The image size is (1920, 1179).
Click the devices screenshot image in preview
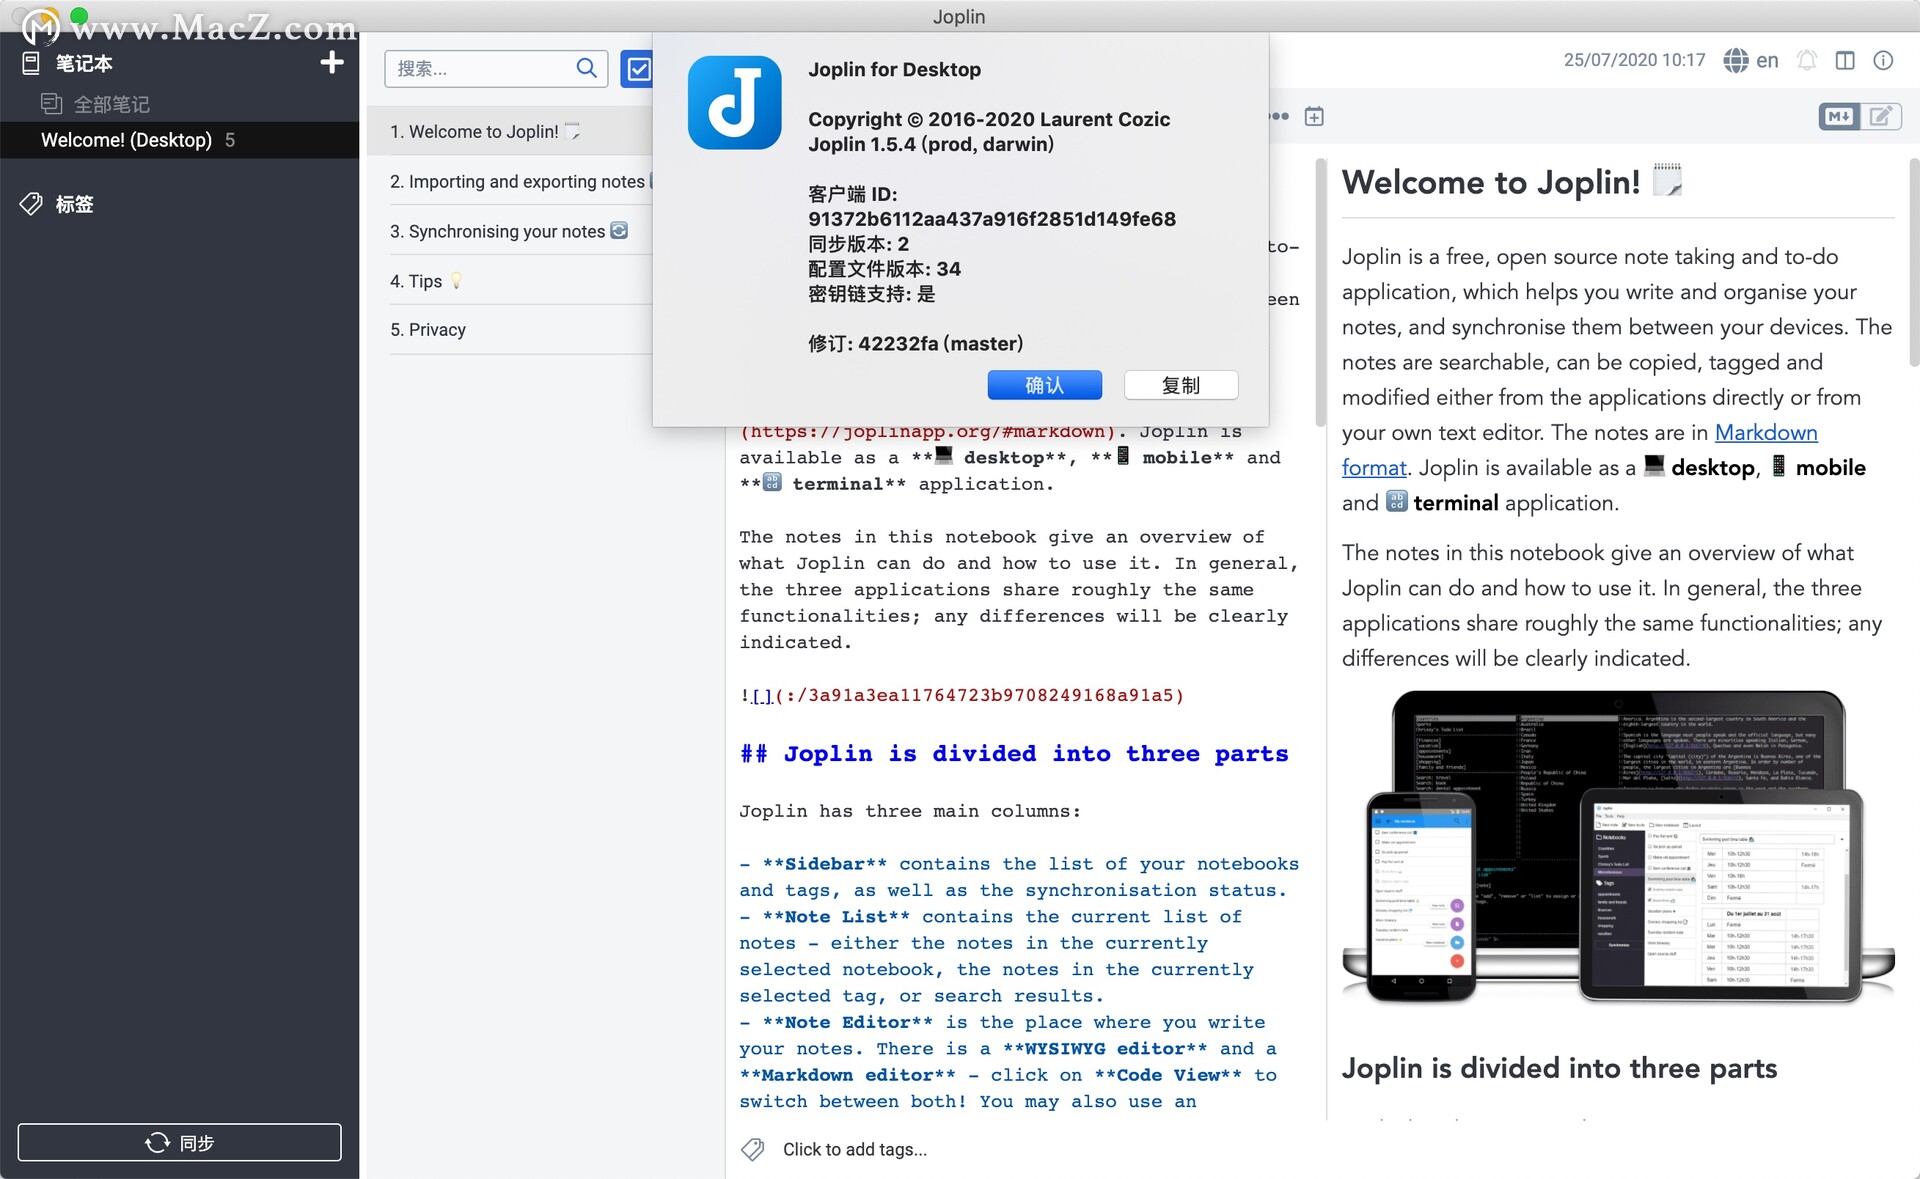1618,848
